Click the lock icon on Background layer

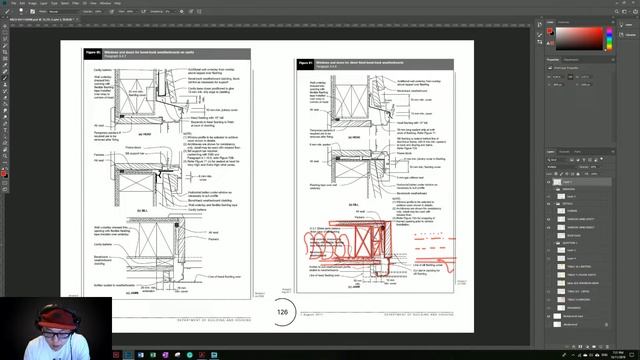pyautogui.click(x=606, y=324)
